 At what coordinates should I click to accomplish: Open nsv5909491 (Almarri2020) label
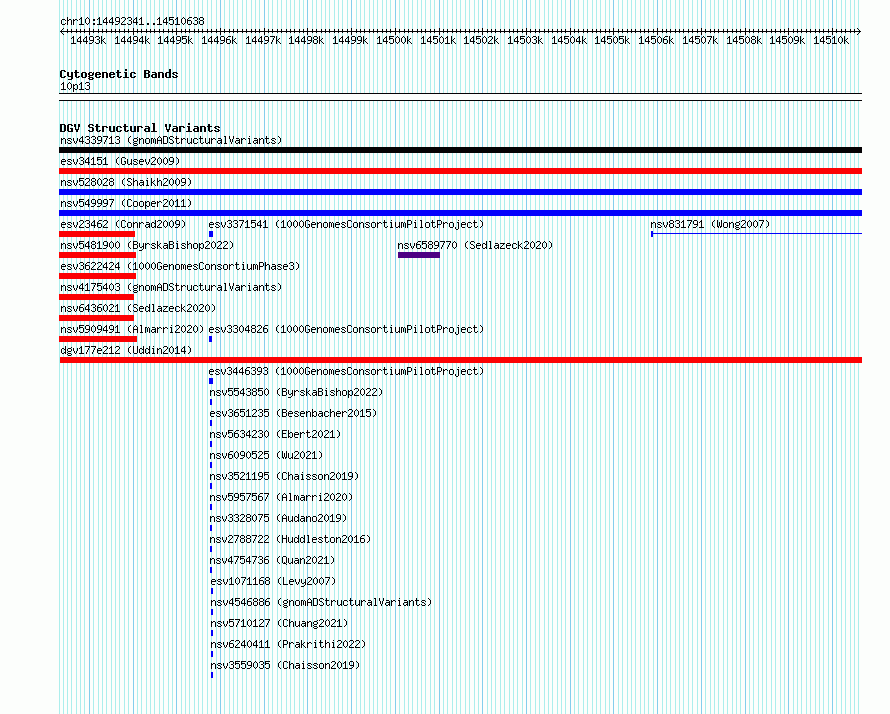(x=132, y=329)
